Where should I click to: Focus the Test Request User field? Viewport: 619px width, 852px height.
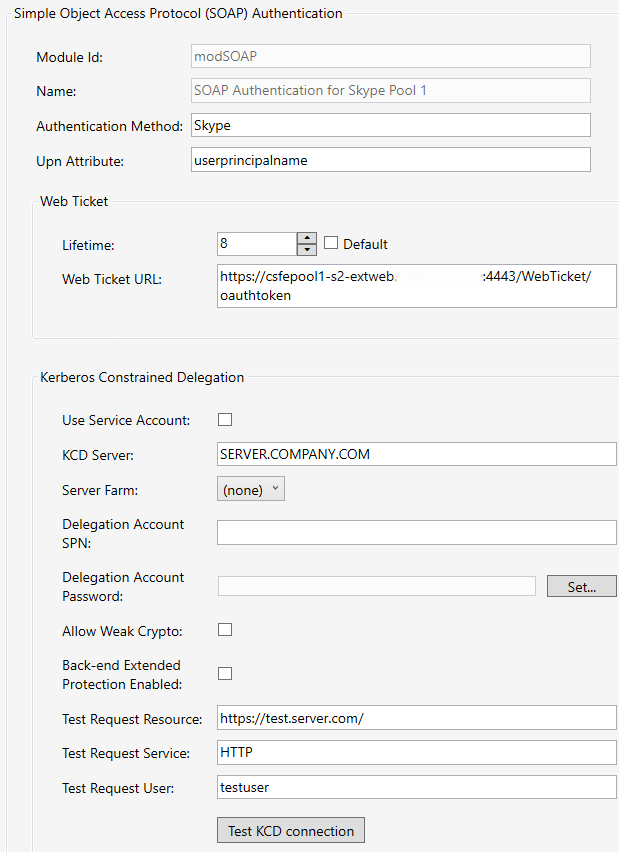pos(416,788)
